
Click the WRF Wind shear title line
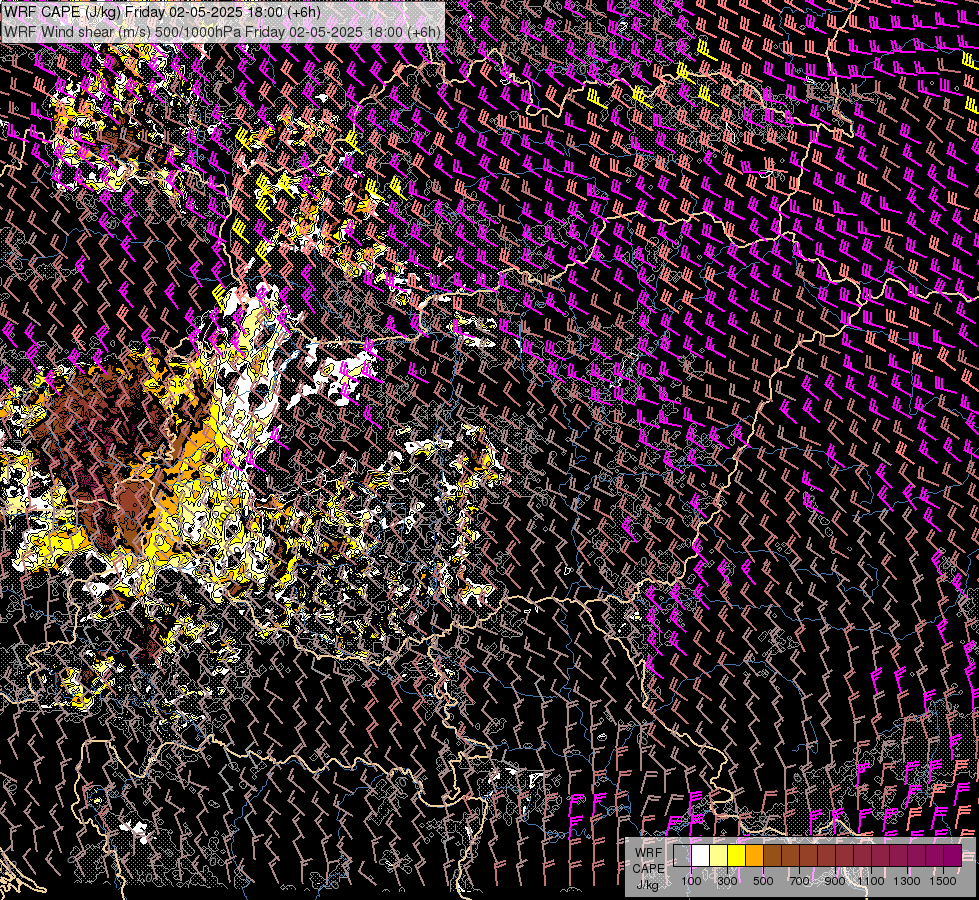[x=222, y=31]
